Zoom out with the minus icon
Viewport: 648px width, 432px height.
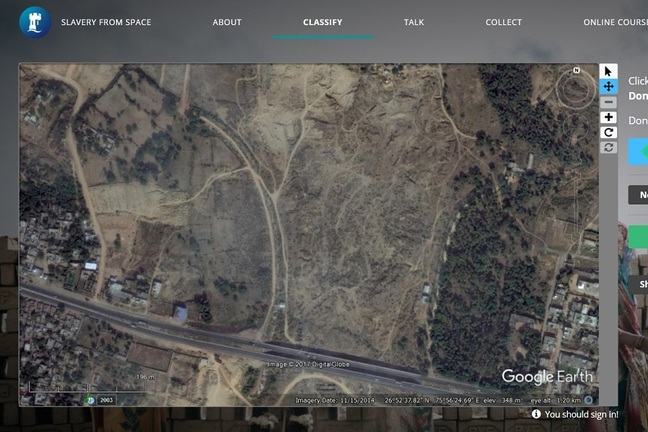pyautogui.click(x=608, y=102)
